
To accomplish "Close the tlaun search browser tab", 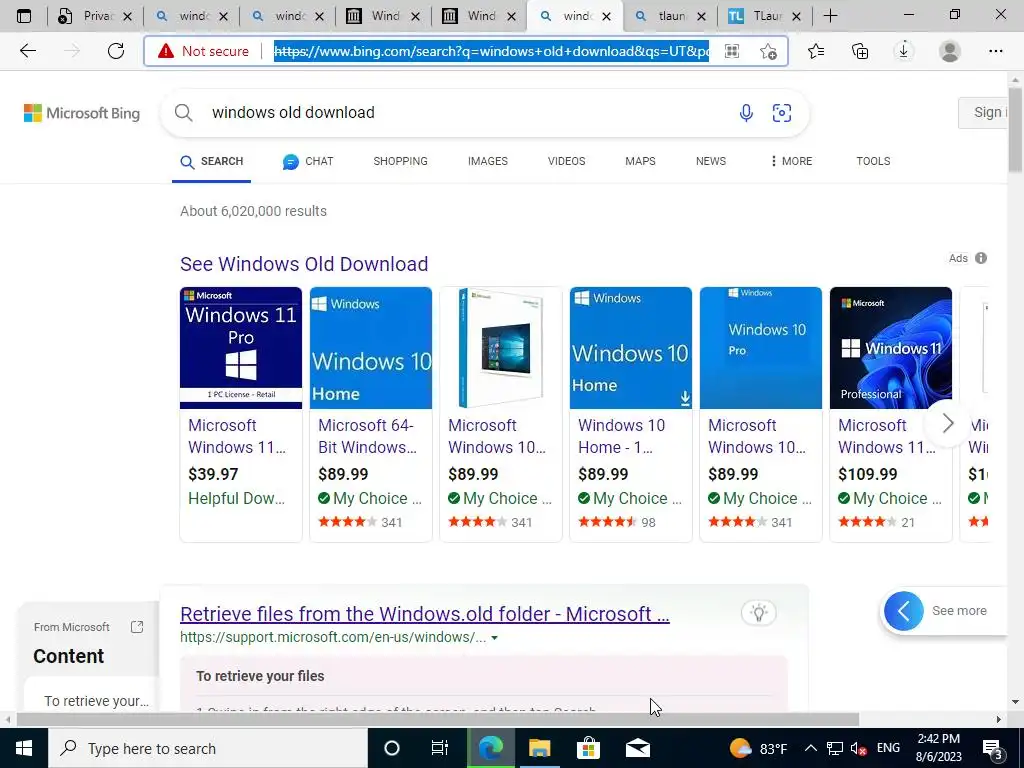I will tap(701, 16).
